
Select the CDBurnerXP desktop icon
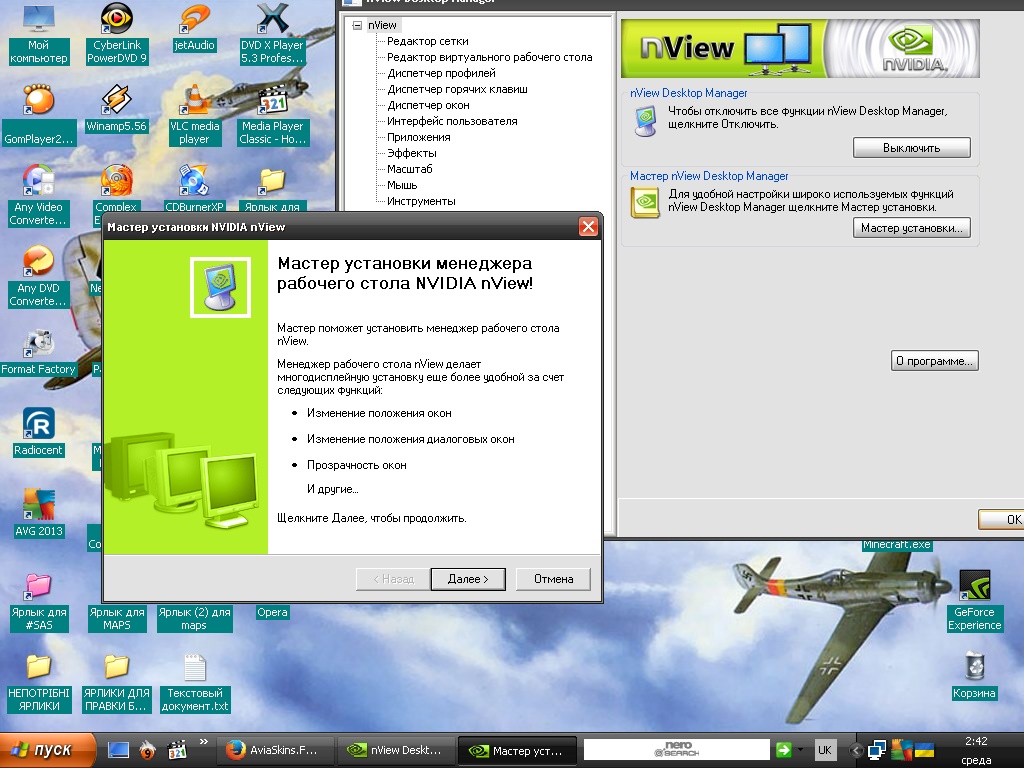click(x=195, y=189)
